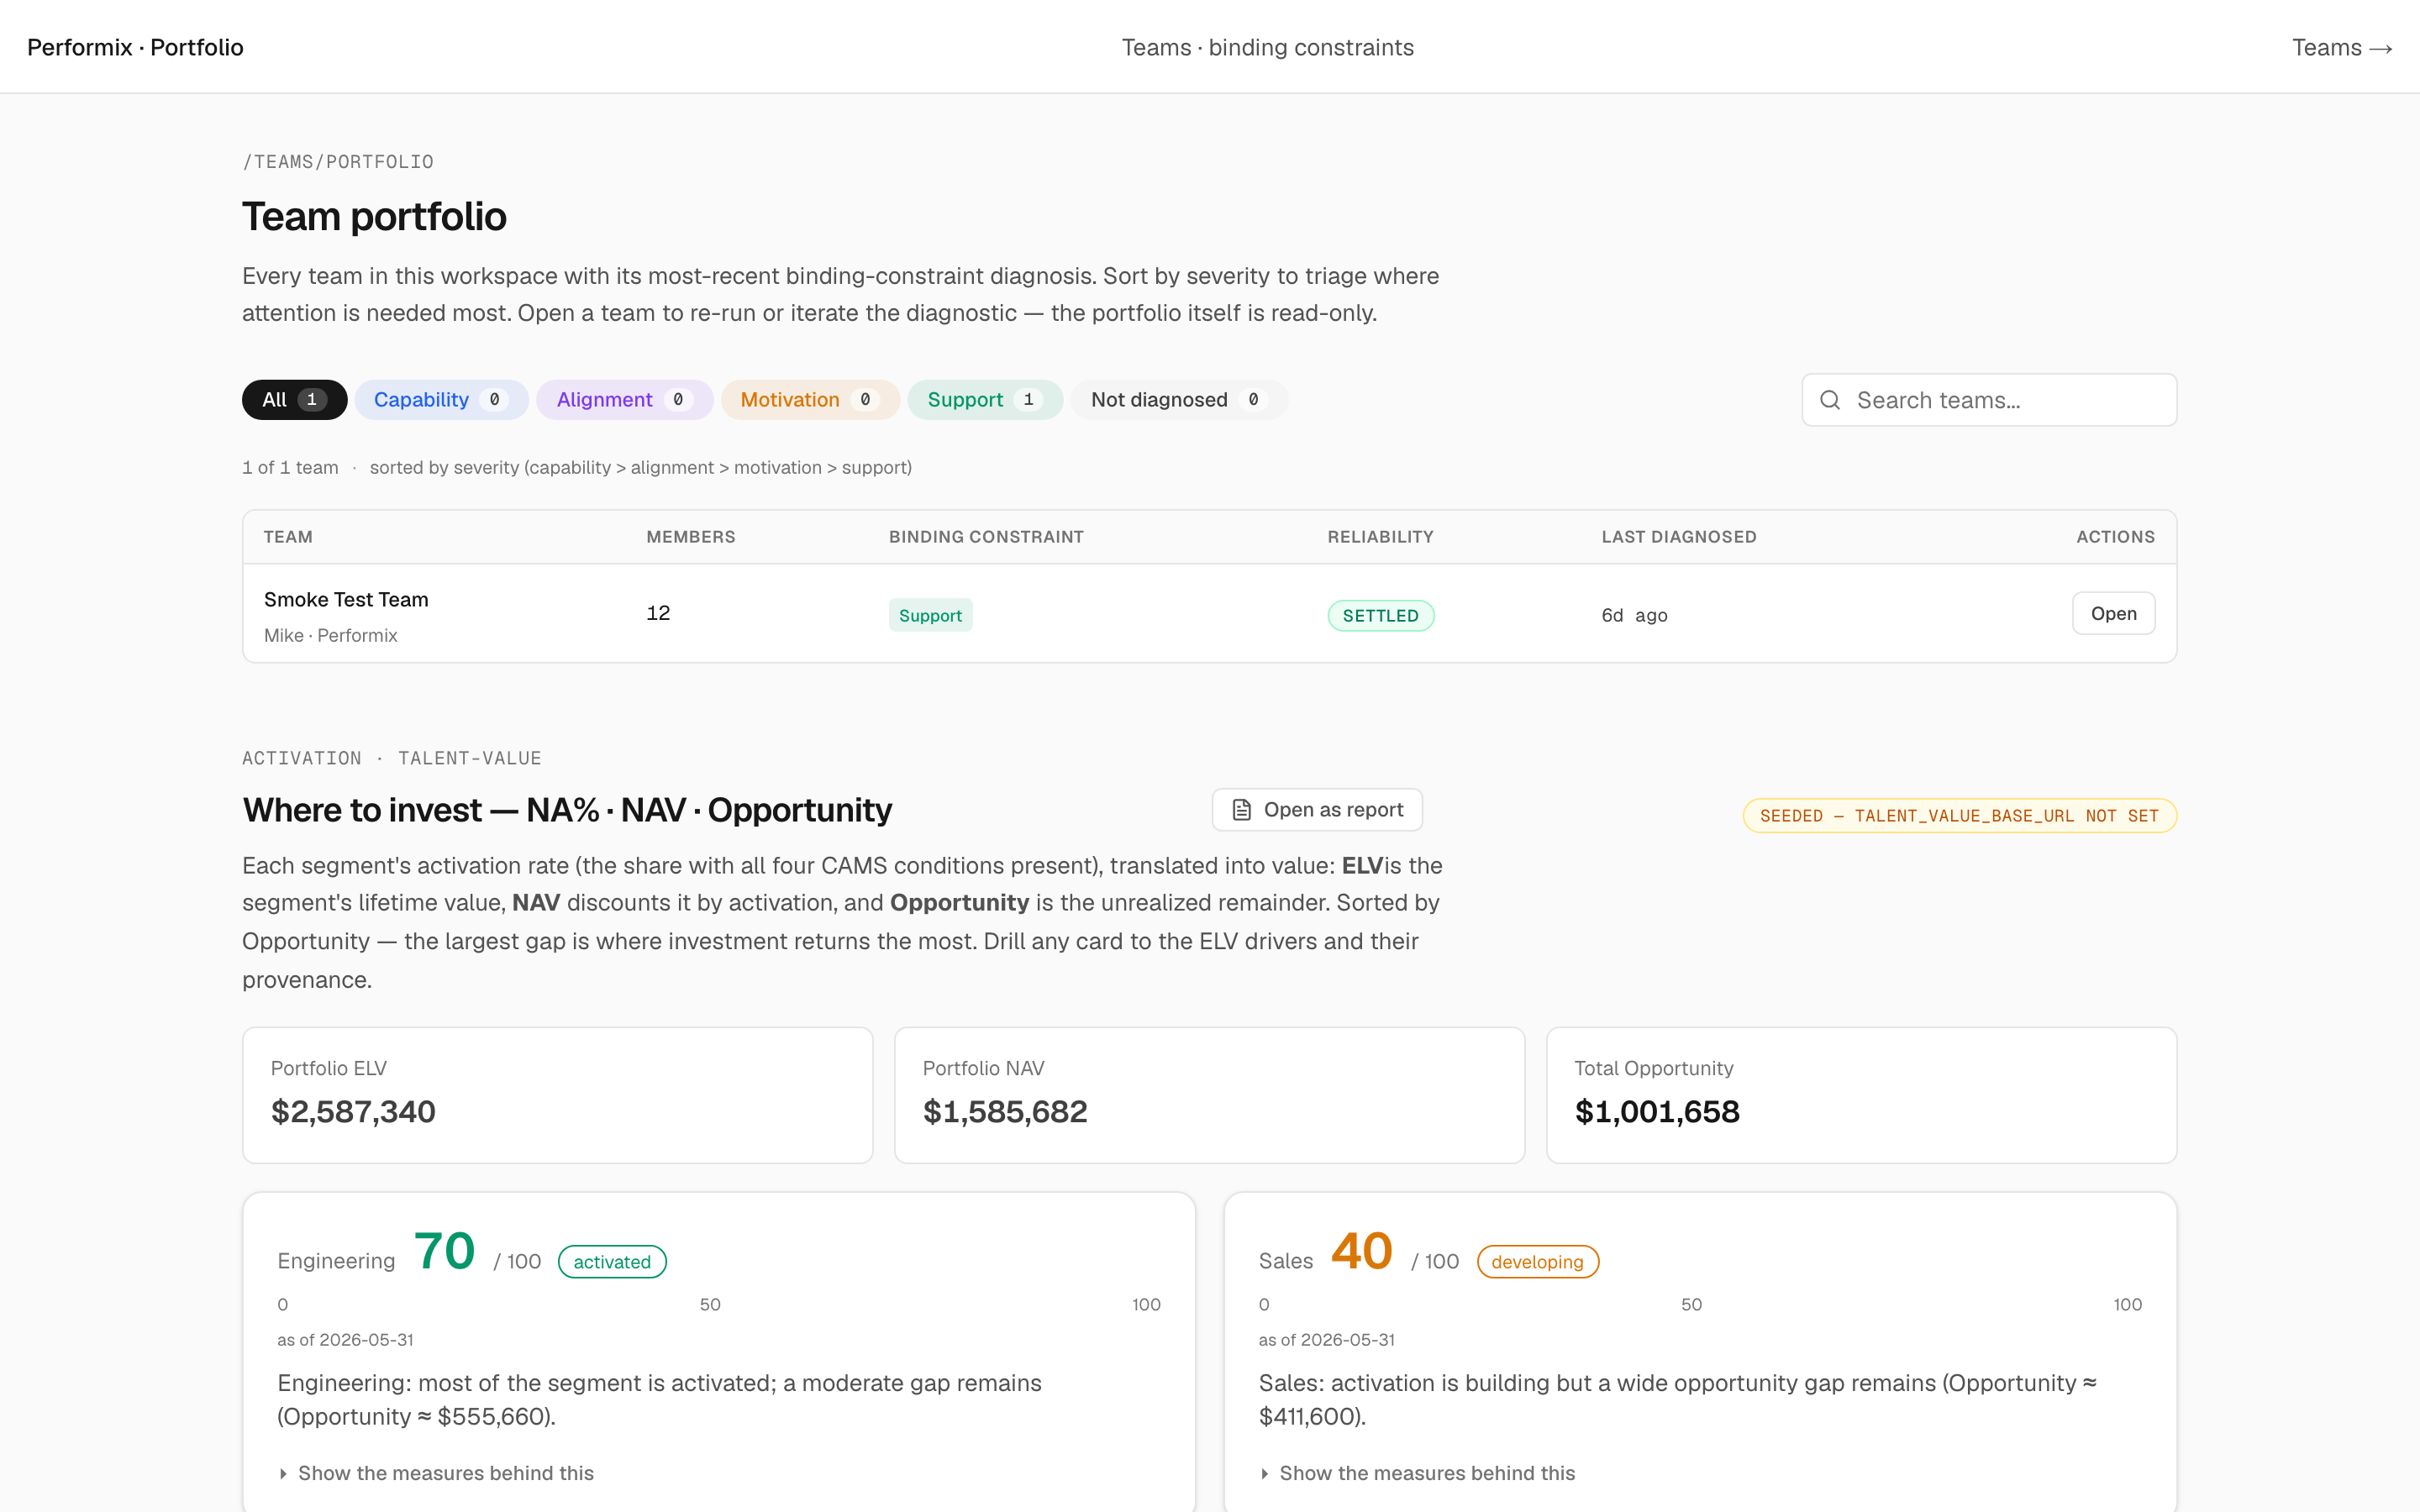Click Performix · Portfolio brand link
Viewport: 2420px width, 1512px height.
135,47
